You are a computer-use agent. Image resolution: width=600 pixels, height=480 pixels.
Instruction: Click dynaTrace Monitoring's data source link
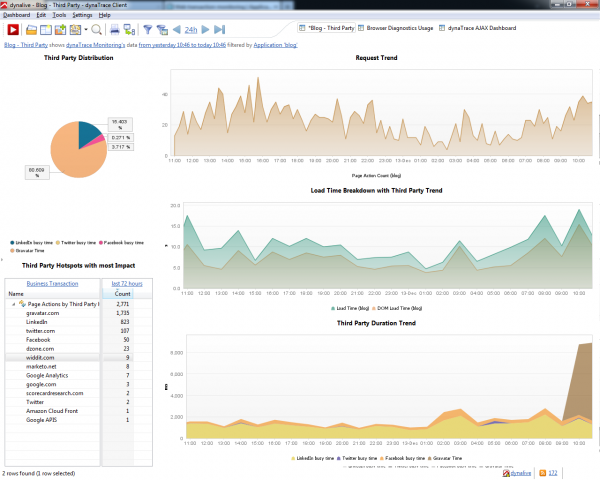pyautogui.click(x=96, y=45)
